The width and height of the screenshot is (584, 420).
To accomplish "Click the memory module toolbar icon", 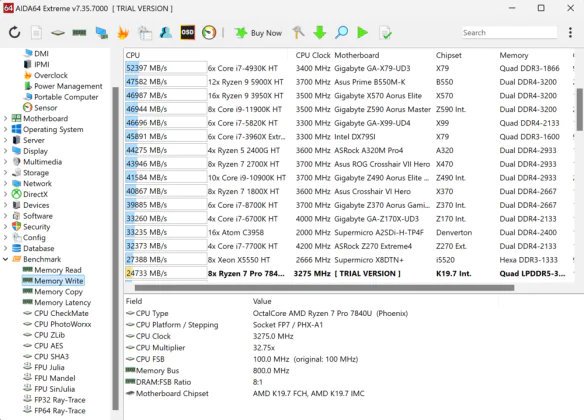I will (79, 33).
